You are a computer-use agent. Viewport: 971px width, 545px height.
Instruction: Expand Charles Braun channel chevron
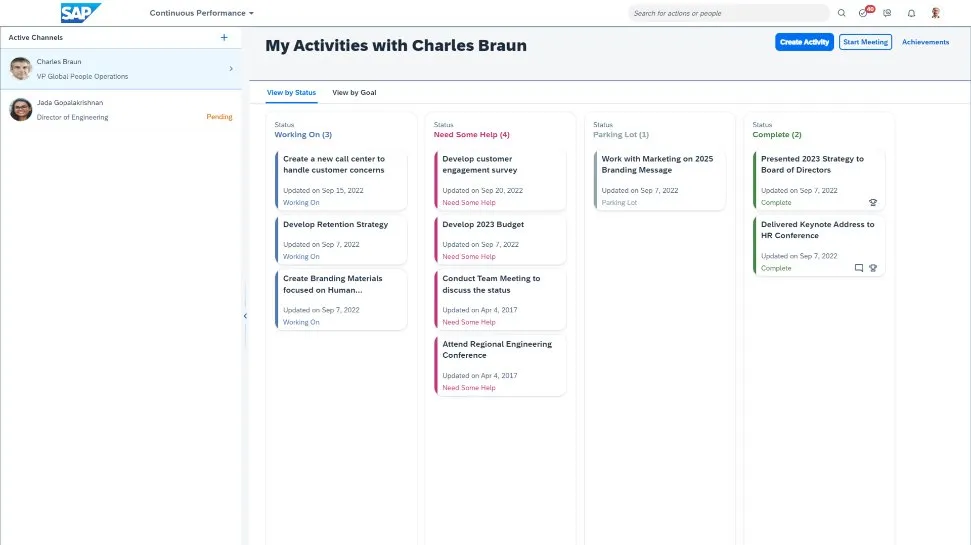click(x=231, y=69)
